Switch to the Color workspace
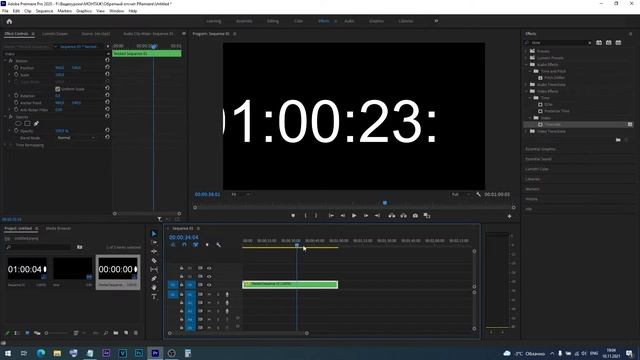640x360 pixels. click(x=298, y=21)
